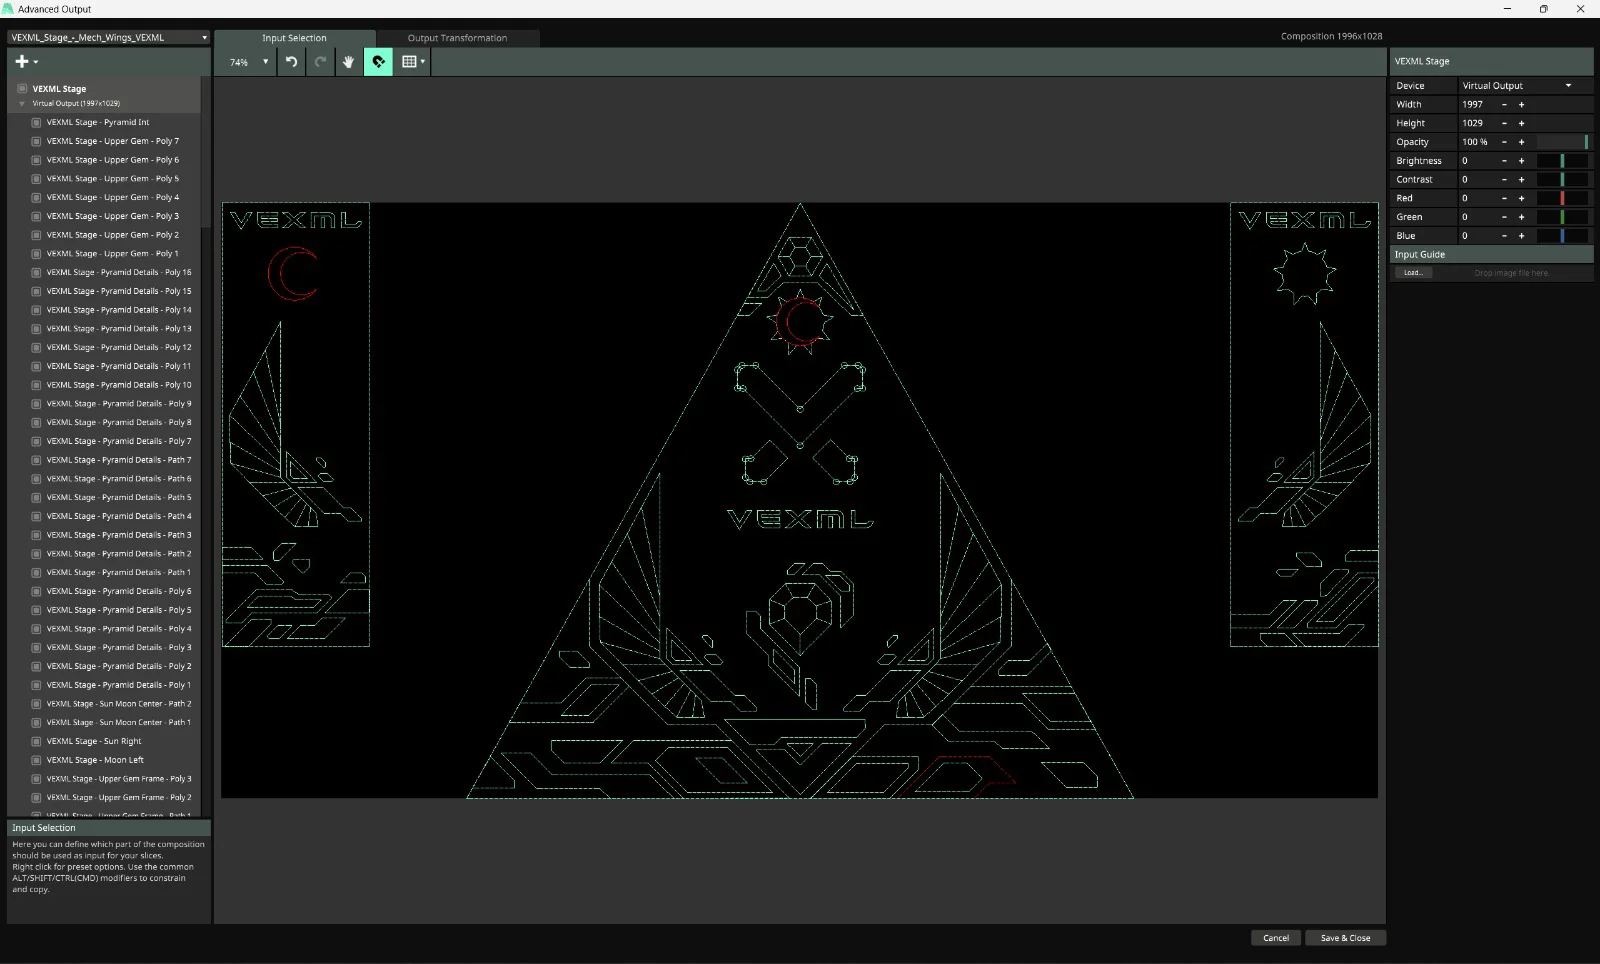This screenshot has width=1600, height=964.
Task: Click the Load button under Input Guide
Action: (1413, 272)
